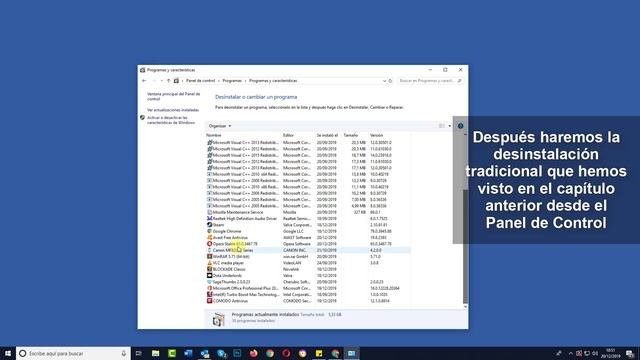Click the microphone icon in taskbar search

click(124, 353)
